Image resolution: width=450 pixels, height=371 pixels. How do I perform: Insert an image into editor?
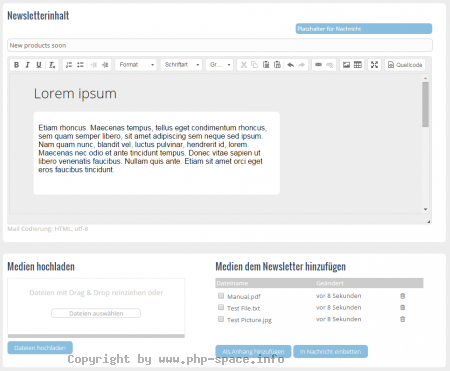[x=347, y=65]
